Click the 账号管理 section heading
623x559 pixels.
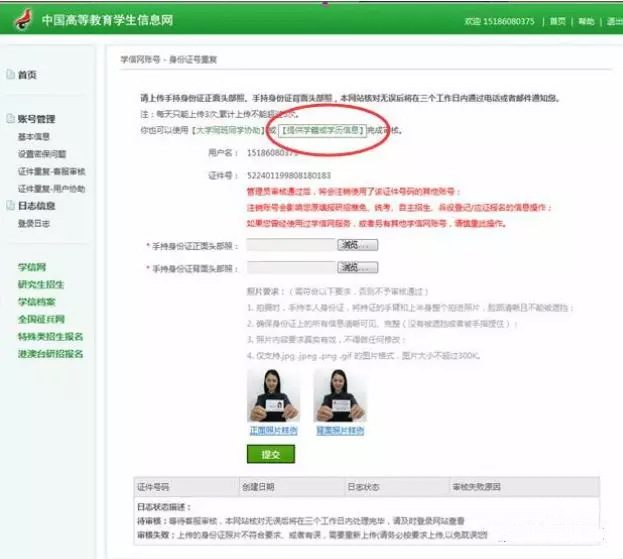click(x=36, y=119)
